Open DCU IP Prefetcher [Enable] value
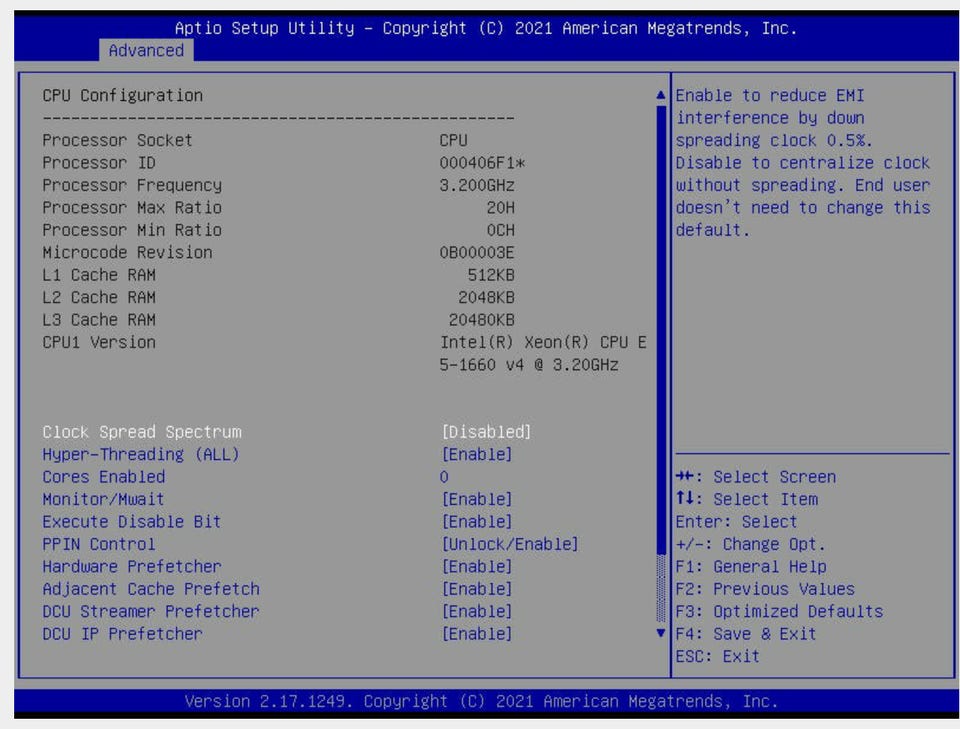Screen dimensions: 960x729 click(x=476, y=634)
